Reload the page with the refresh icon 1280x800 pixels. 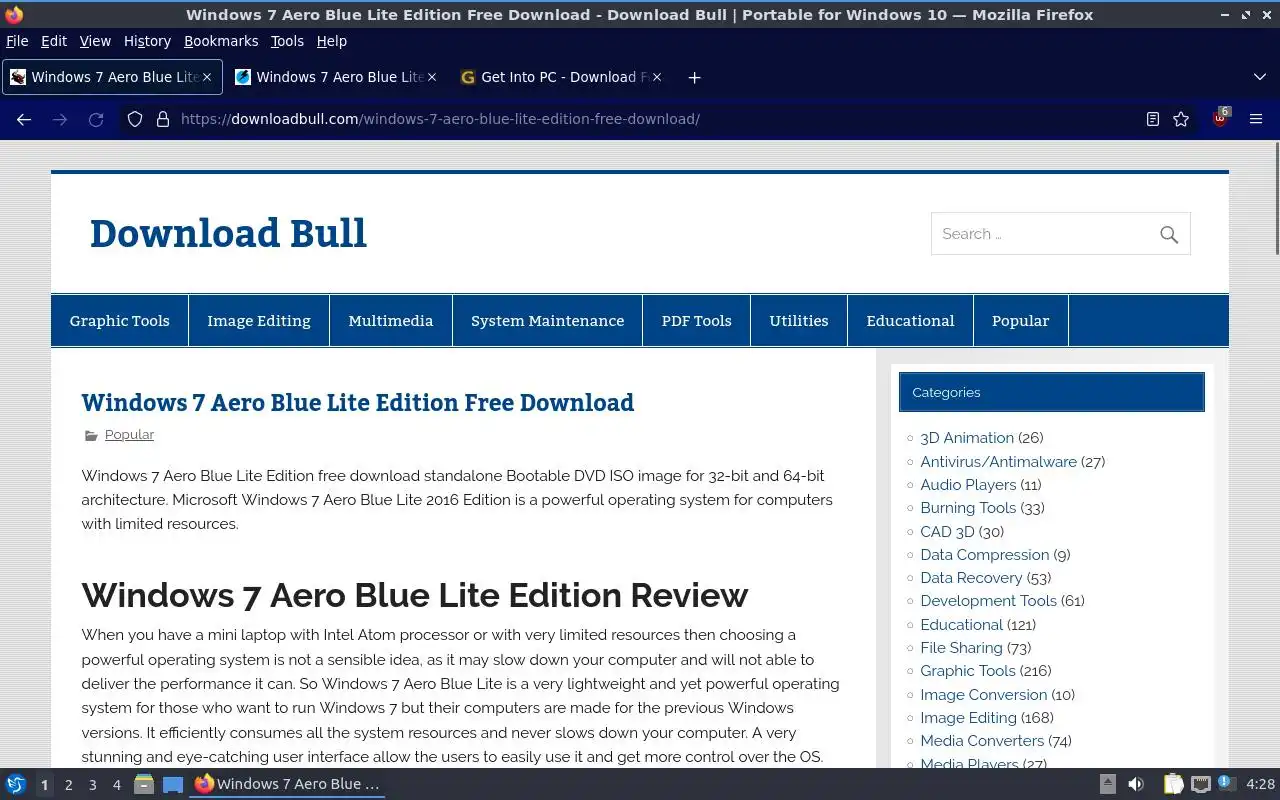(96, 119)
